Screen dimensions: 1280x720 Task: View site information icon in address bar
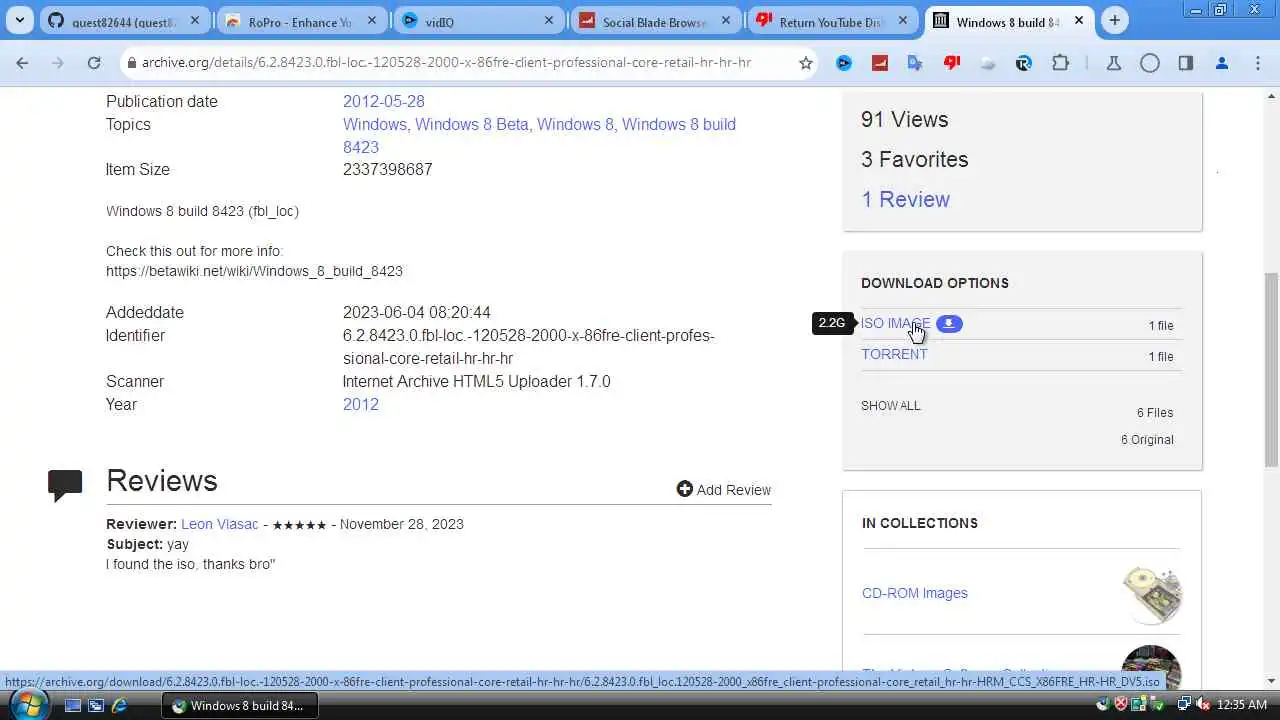coord(130,62)
